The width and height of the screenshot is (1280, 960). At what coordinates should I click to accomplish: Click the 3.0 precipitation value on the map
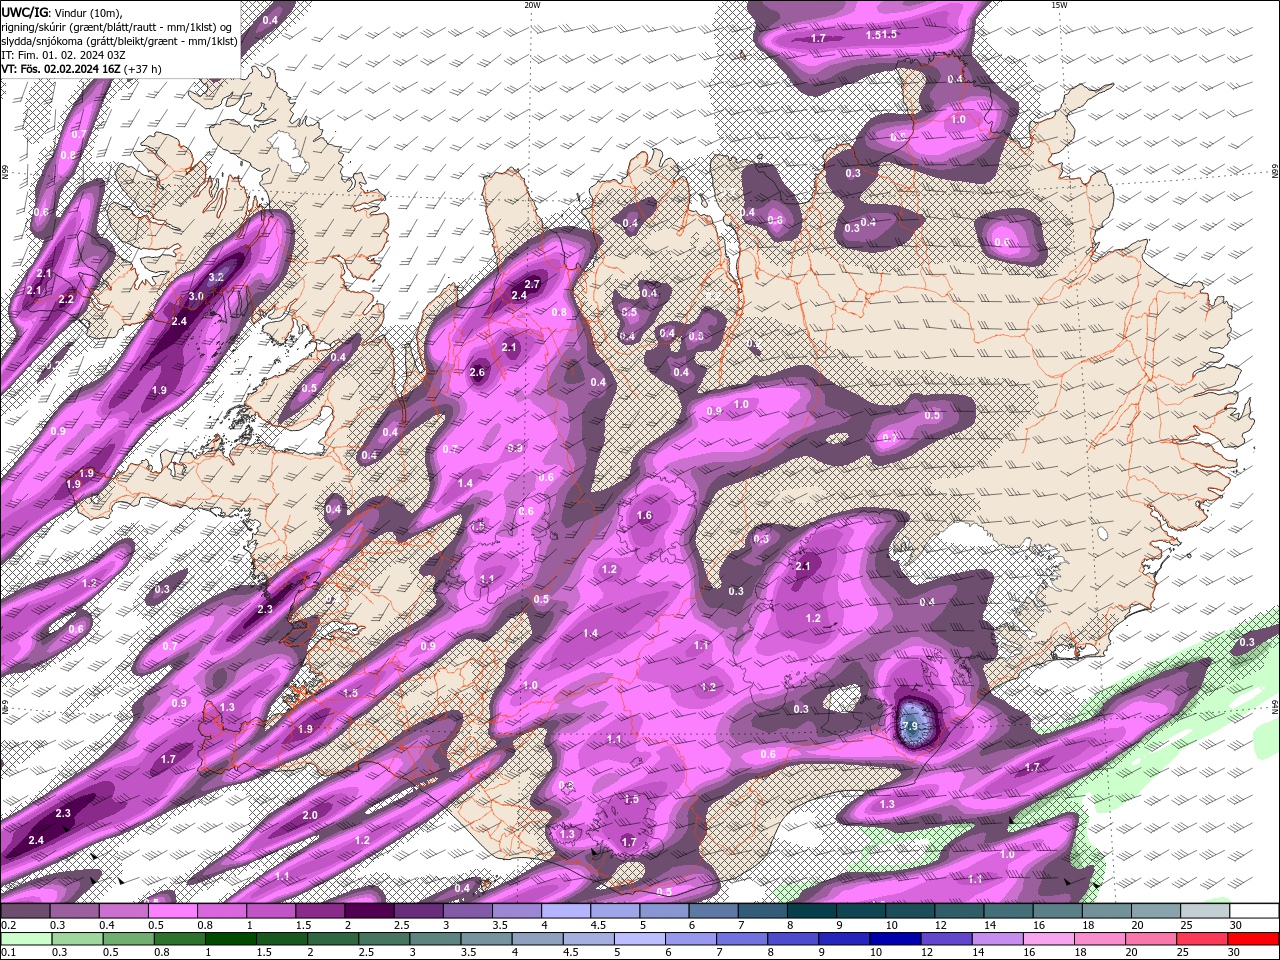[x=196, y=296]
